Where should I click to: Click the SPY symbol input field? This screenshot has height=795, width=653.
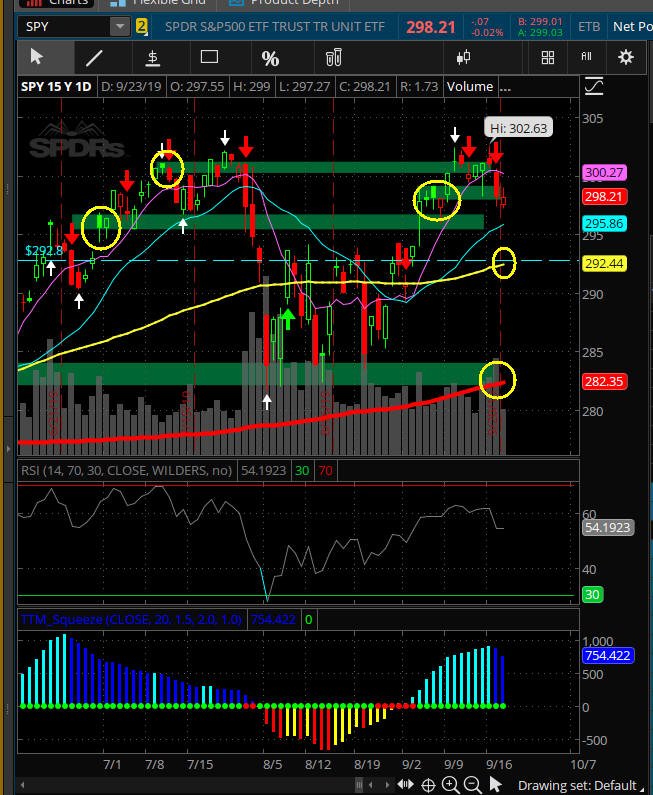64,26
